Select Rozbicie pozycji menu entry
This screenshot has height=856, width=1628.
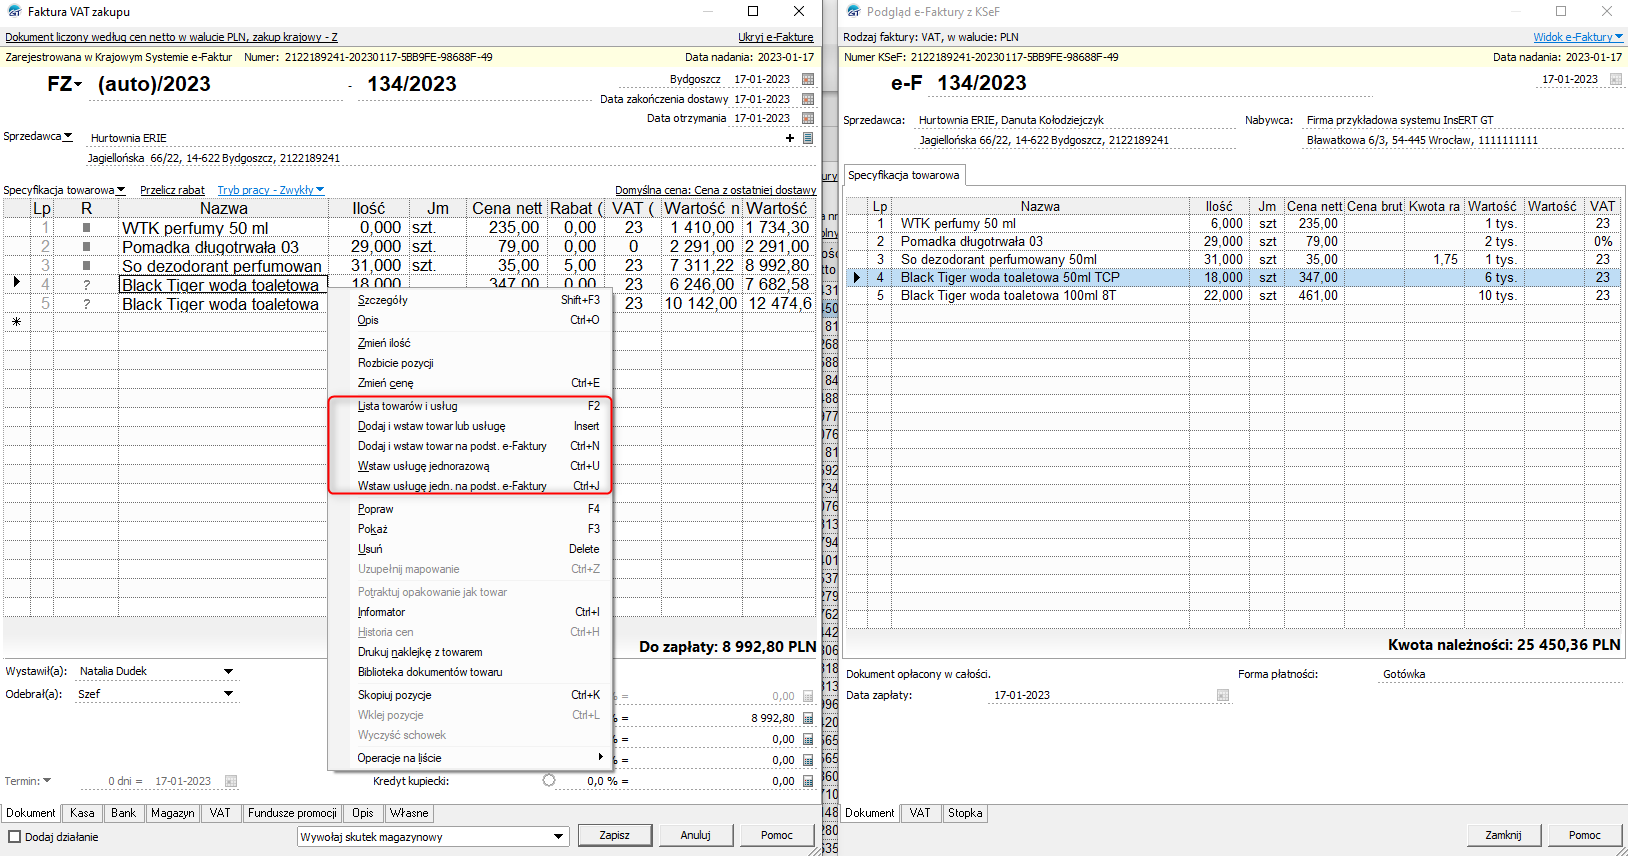[x=470, y=363]
